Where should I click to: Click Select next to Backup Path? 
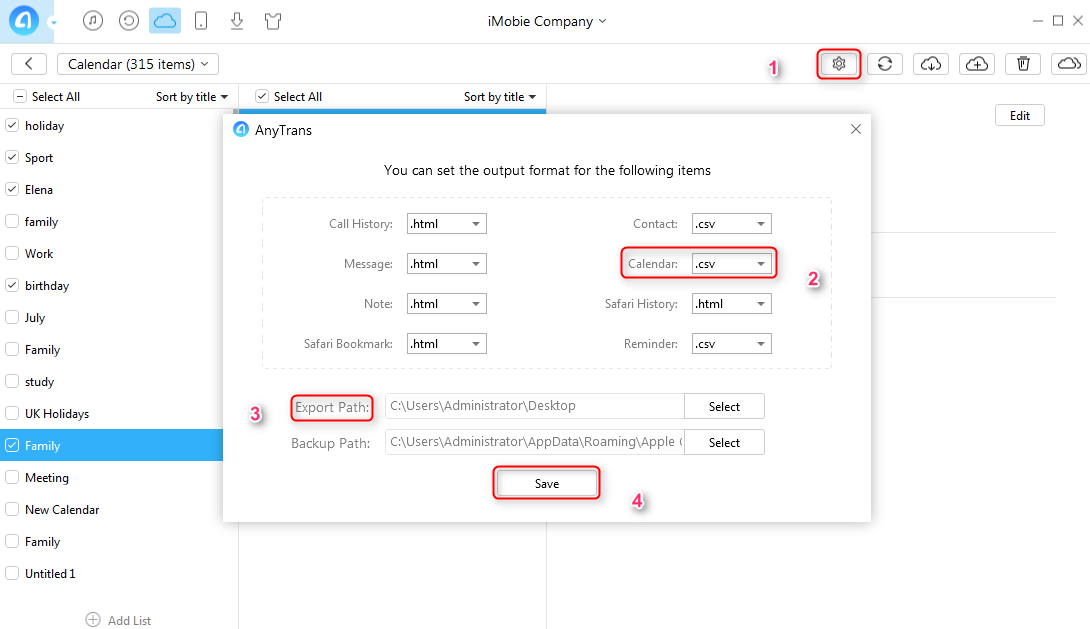[x=724, y=443]
